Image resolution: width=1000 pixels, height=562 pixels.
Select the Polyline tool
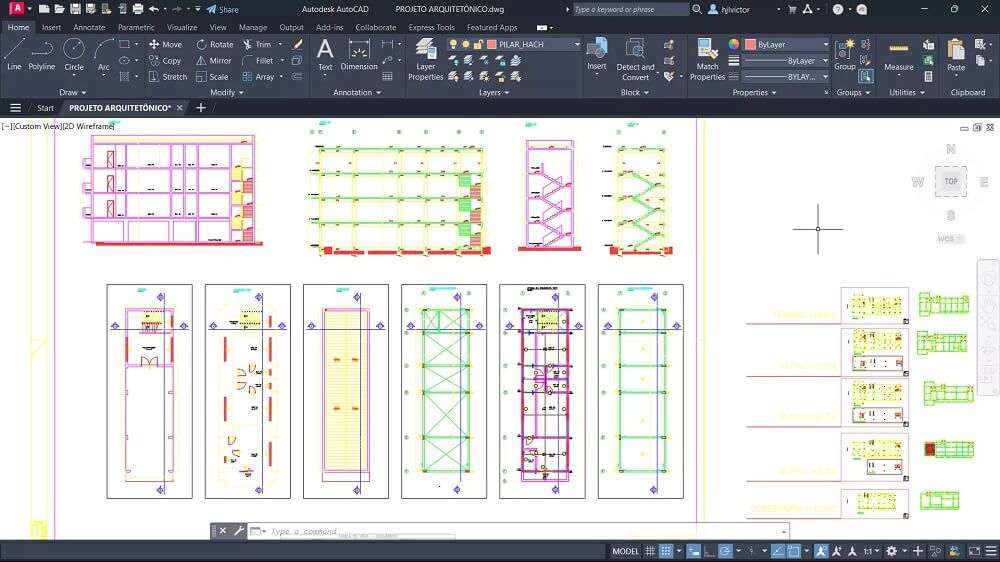coord(41,54)
